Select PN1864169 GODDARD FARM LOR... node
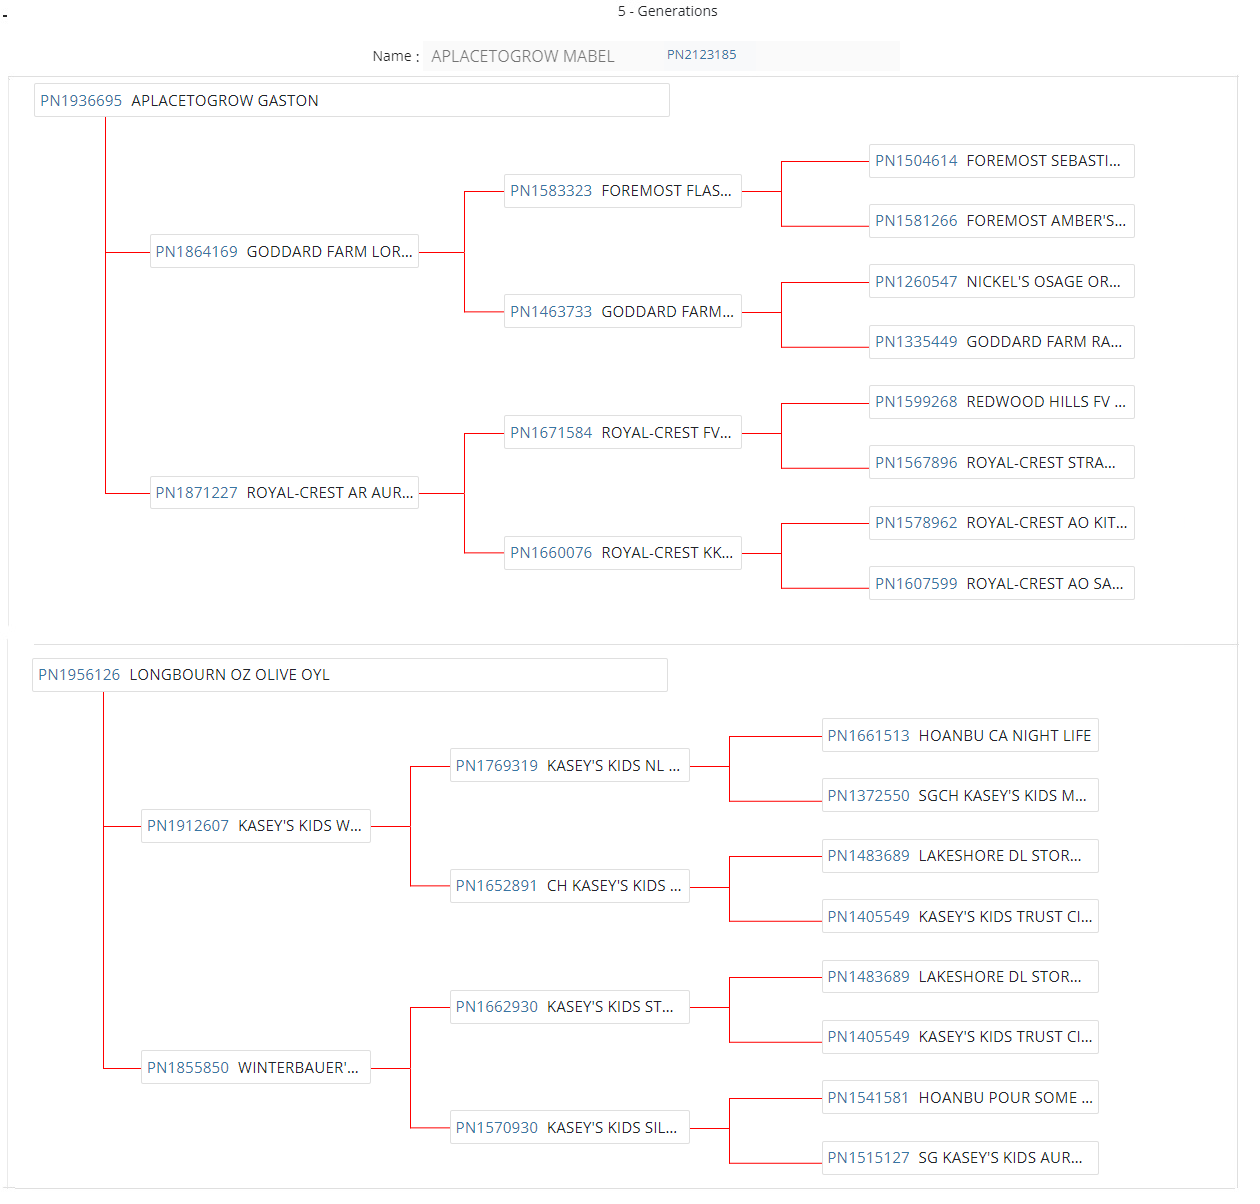1260x1204 pixels. pyautogui.click(x=284, y=252)
